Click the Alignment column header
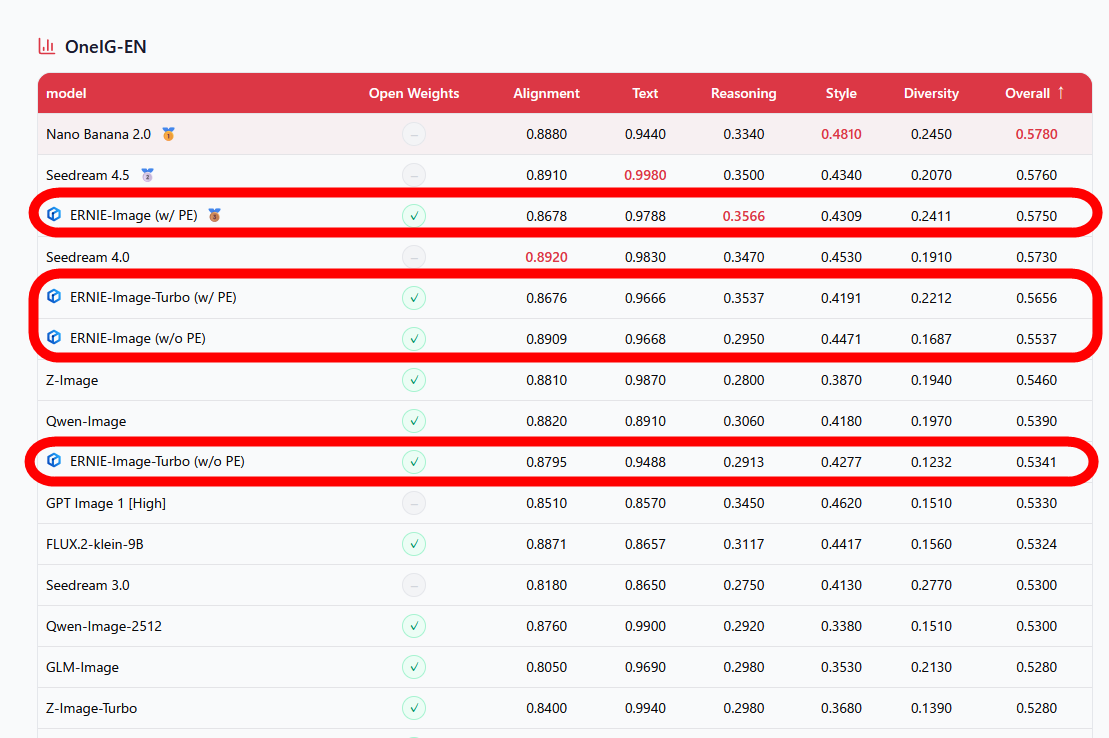The width and height of the screenshot is (1109, 738). point(546,93)
